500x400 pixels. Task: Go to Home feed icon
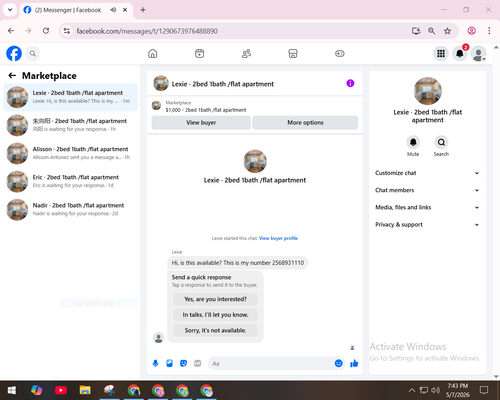153,53
